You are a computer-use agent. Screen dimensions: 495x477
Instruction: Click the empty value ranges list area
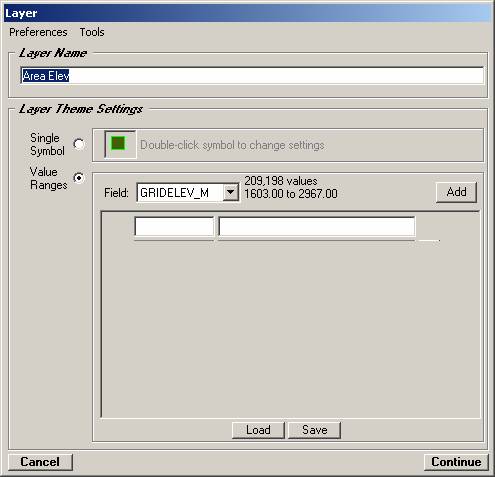pos(290,328)
